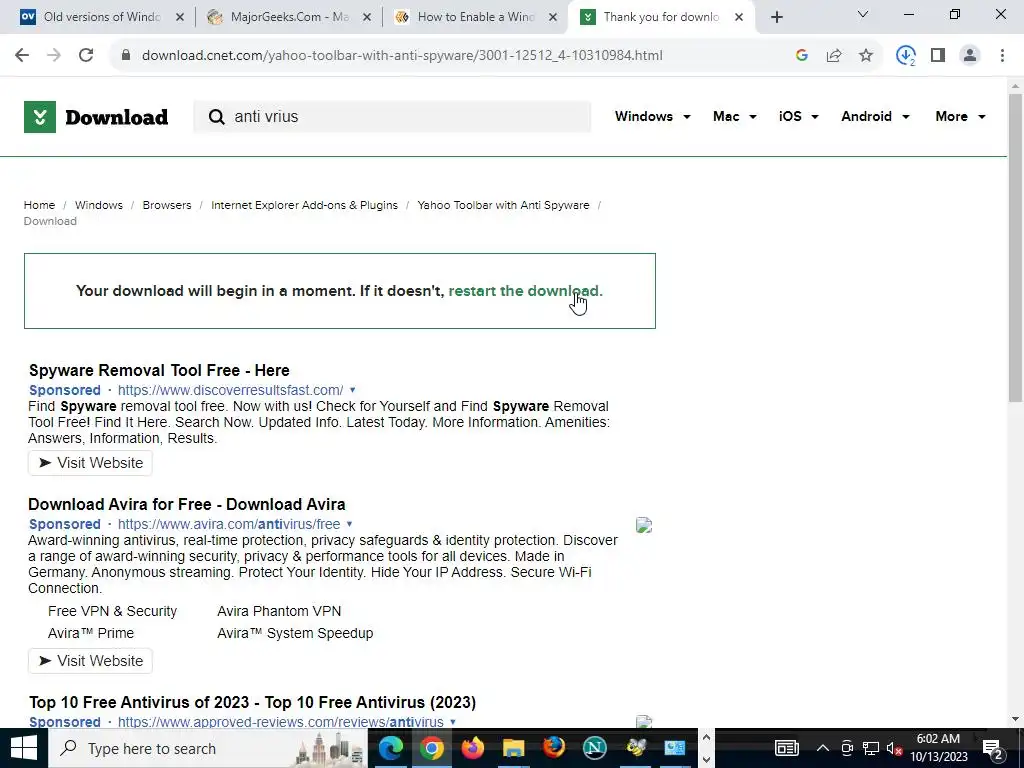Open the Chrome downloads icon
Screen dimensions: 1024x768
[906, 56]
